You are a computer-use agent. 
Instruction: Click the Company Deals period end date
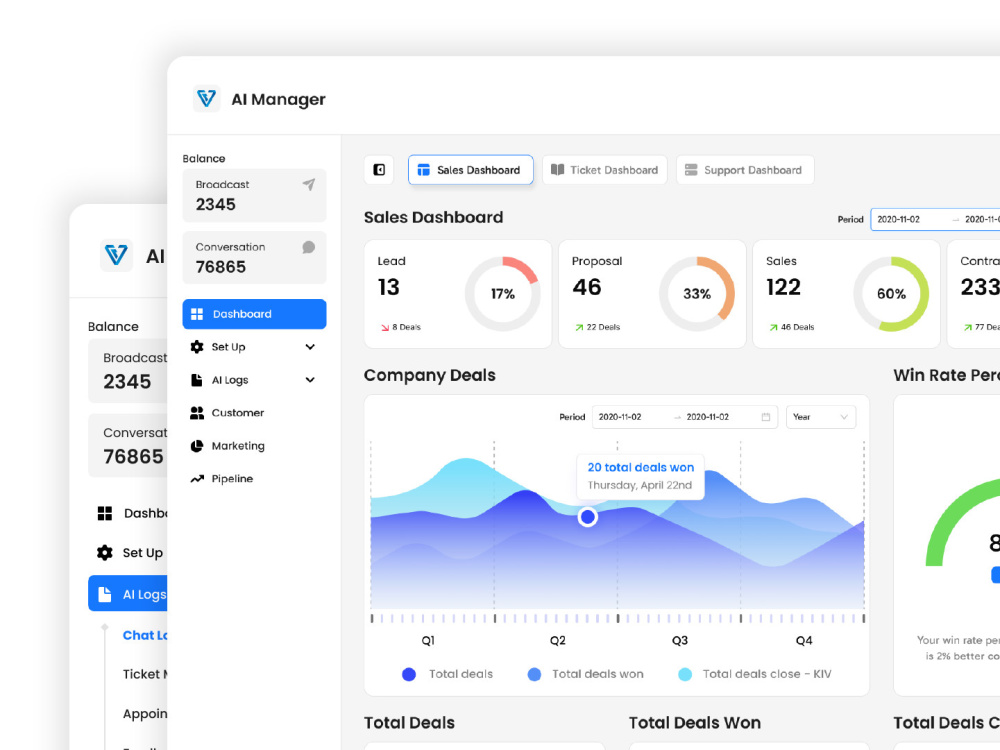click(x=707, y=417)
